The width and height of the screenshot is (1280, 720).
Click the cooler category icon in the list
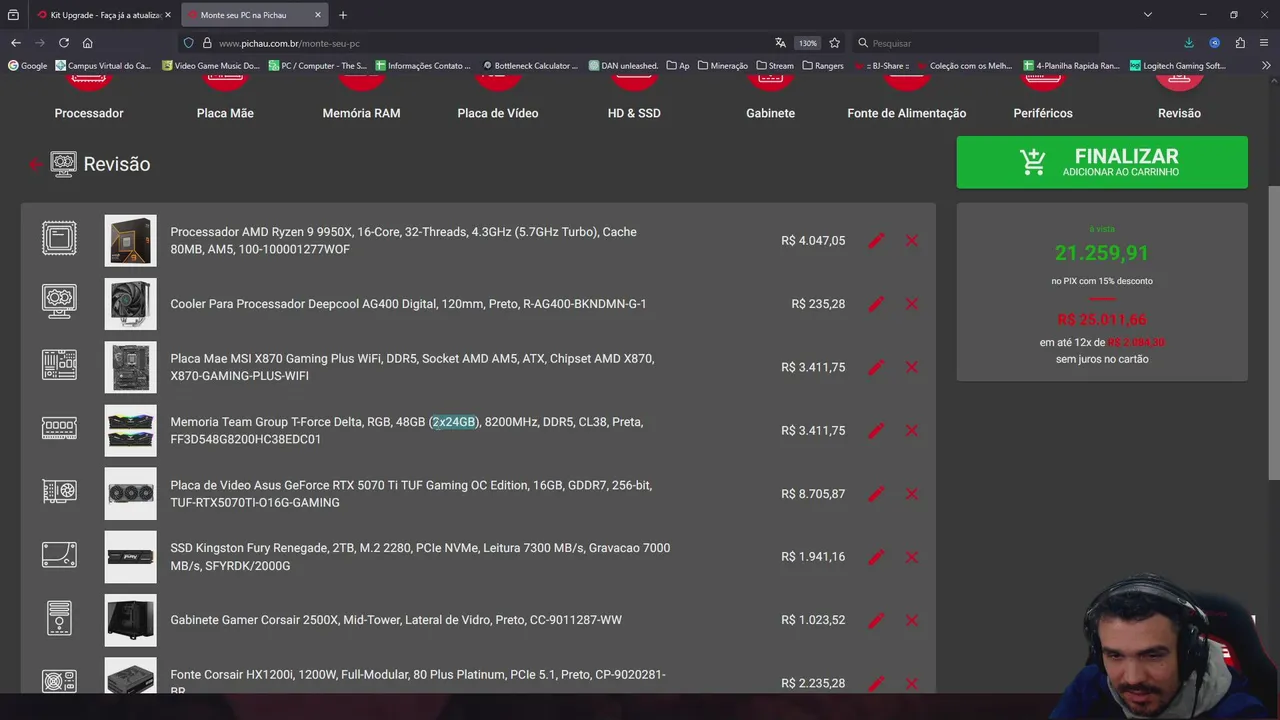[59, 302]
